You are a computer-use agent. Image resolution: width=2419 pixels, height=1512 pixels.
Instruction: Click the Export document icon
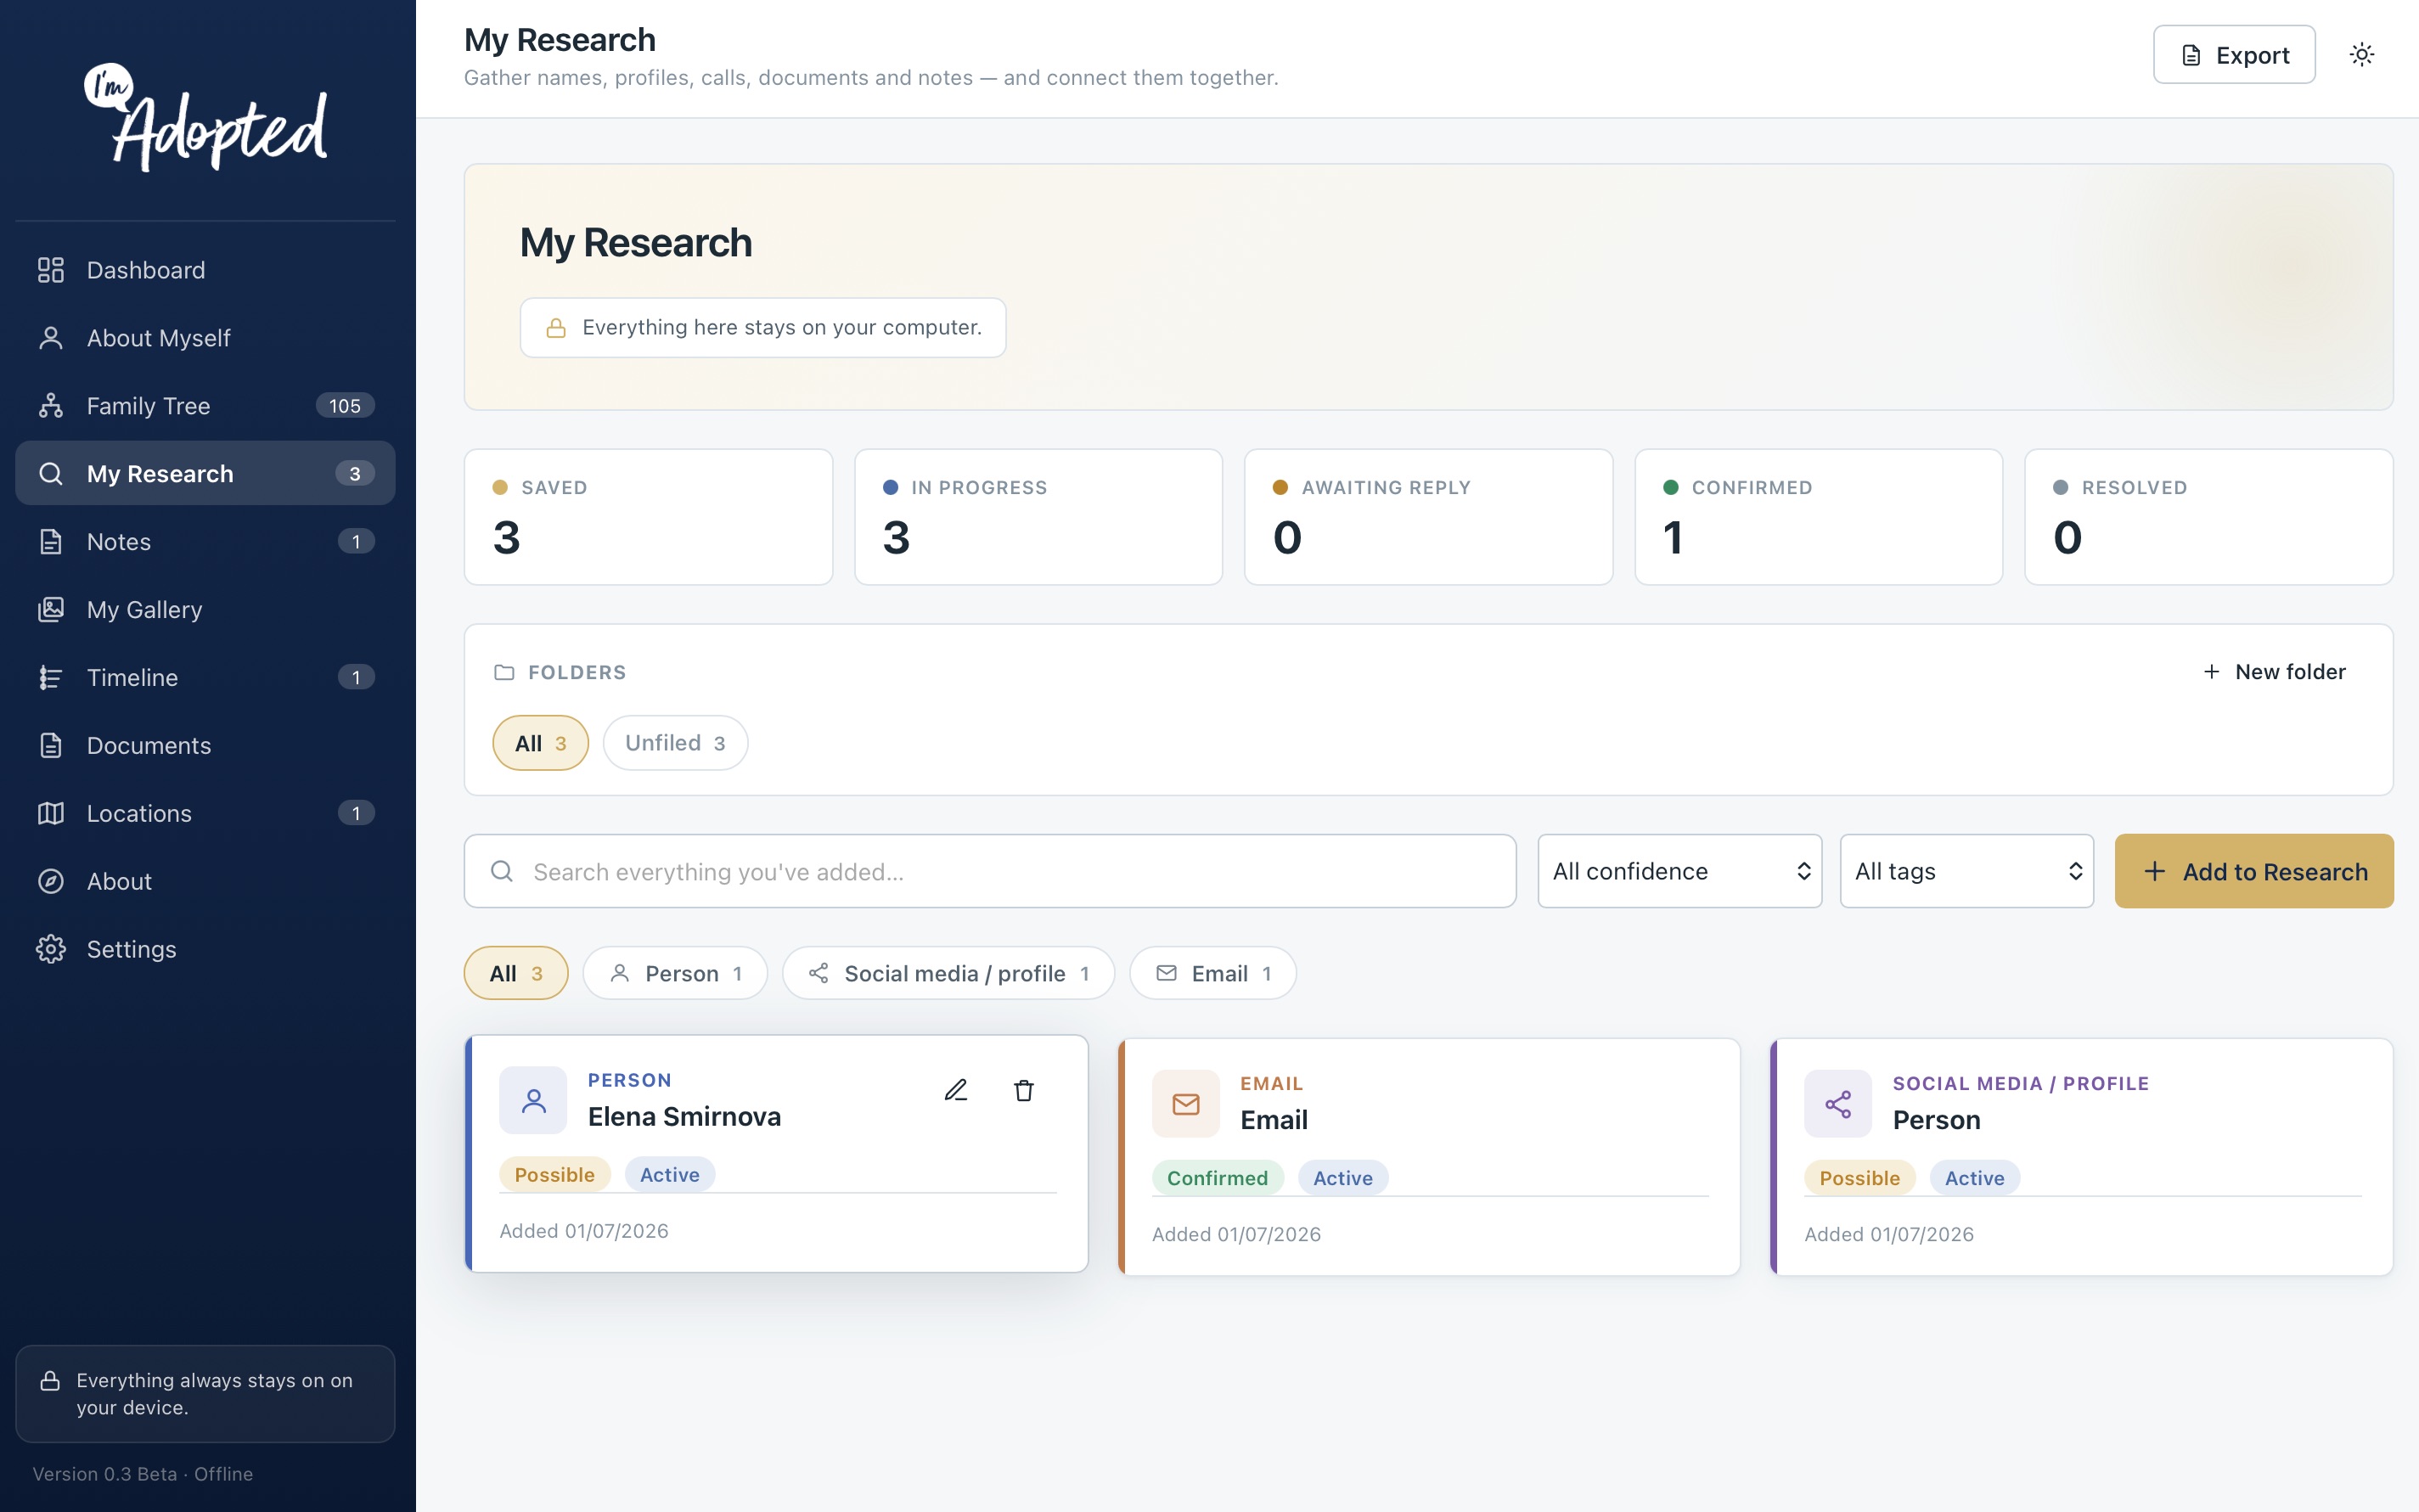[2191, 56]
